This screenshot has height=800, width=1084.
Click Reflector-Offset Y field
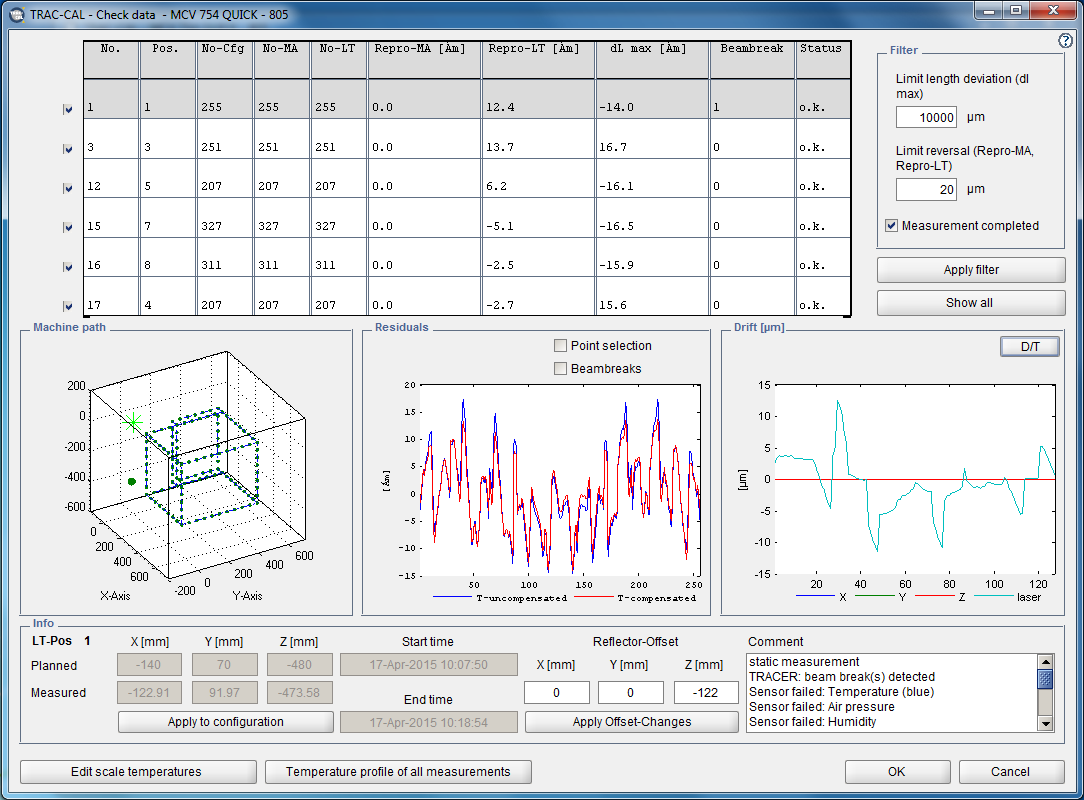click(631, 693)
